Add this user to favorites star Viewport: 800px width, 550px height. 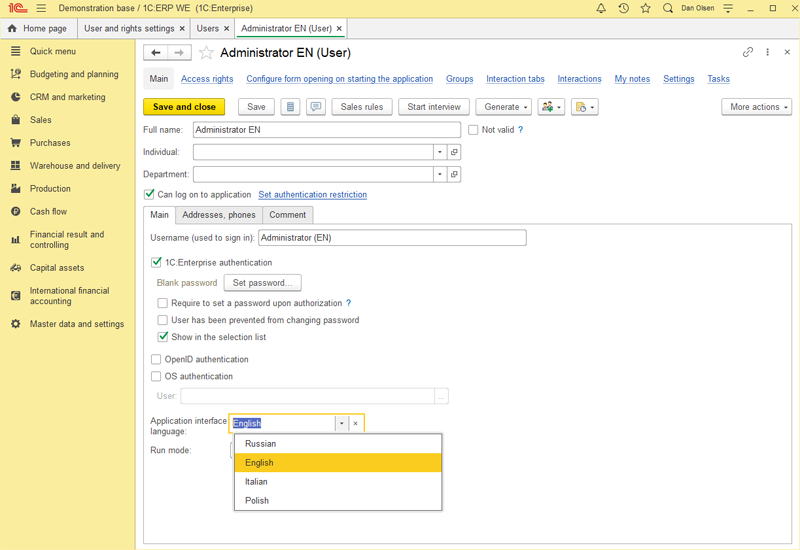(206, 53)
